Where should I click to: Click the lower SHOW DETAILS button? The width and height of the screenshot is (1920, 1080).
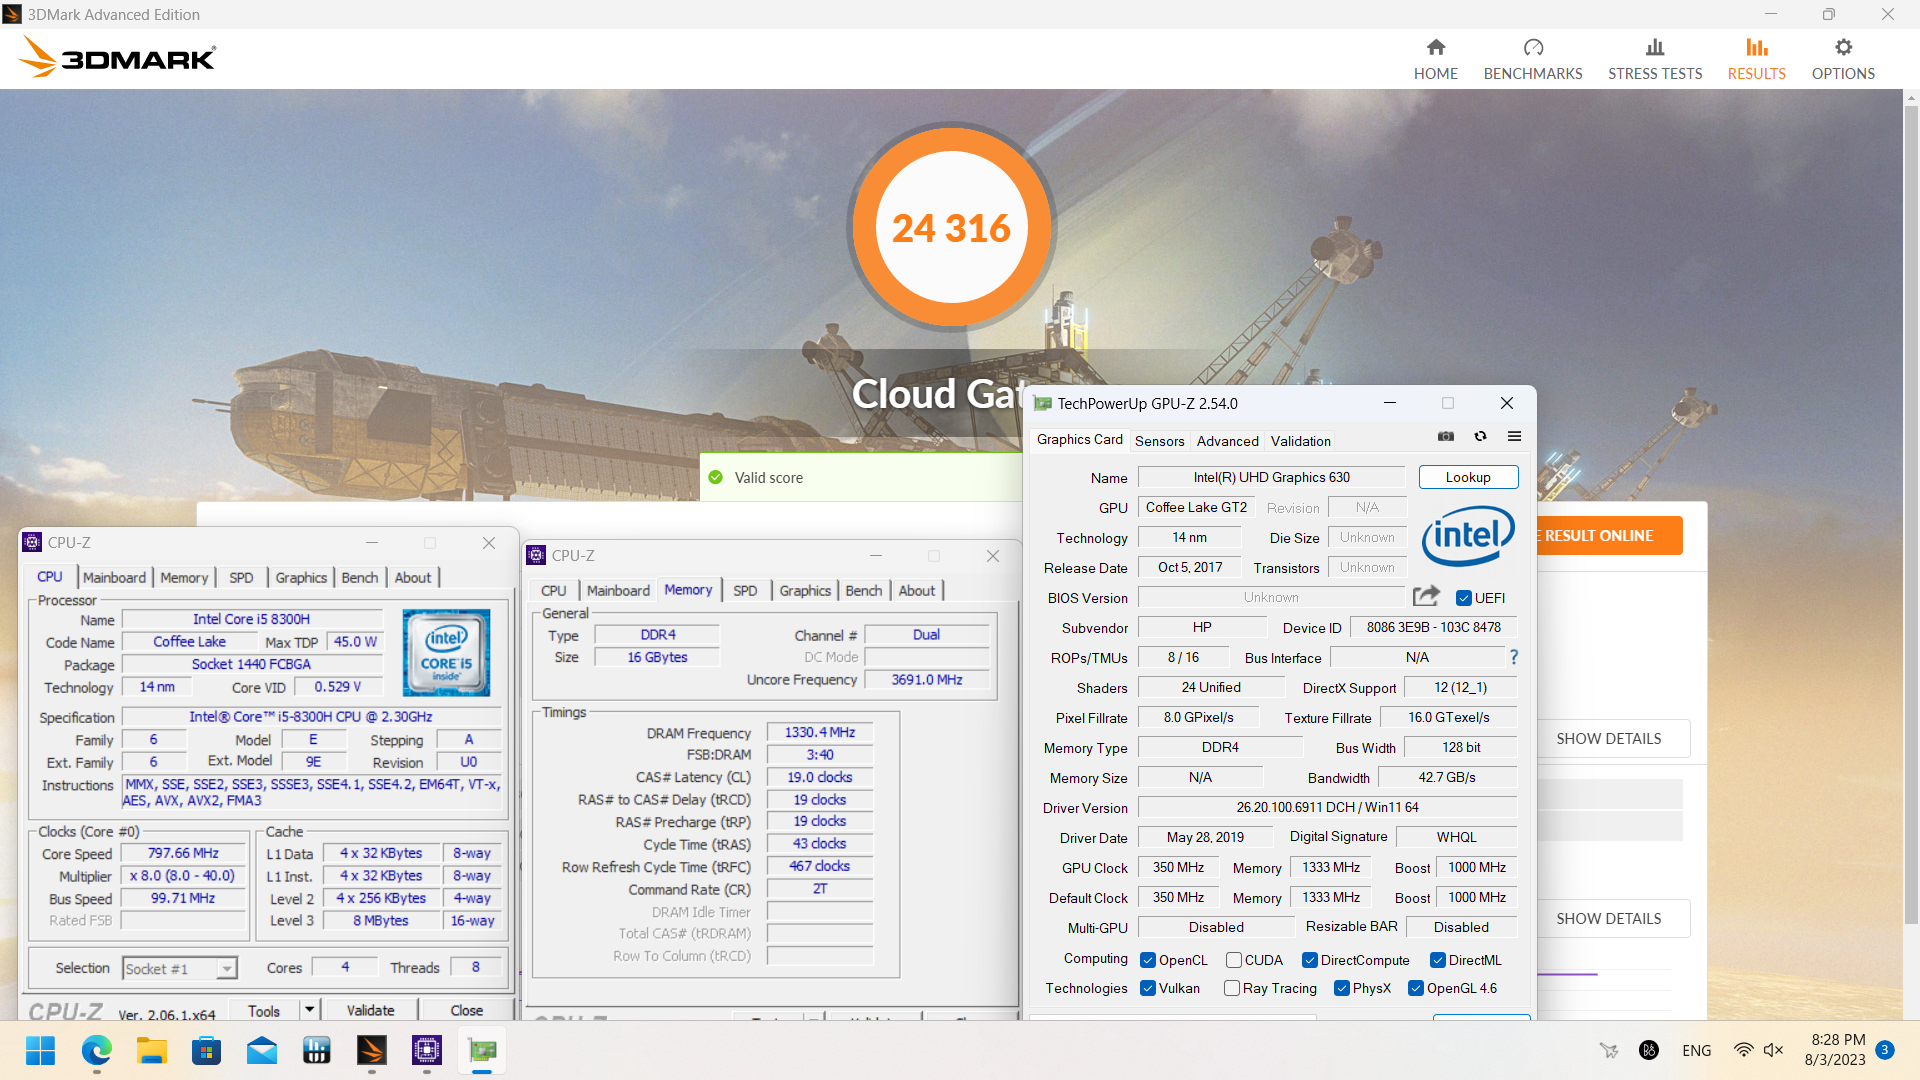click(x=1608, y=918)
